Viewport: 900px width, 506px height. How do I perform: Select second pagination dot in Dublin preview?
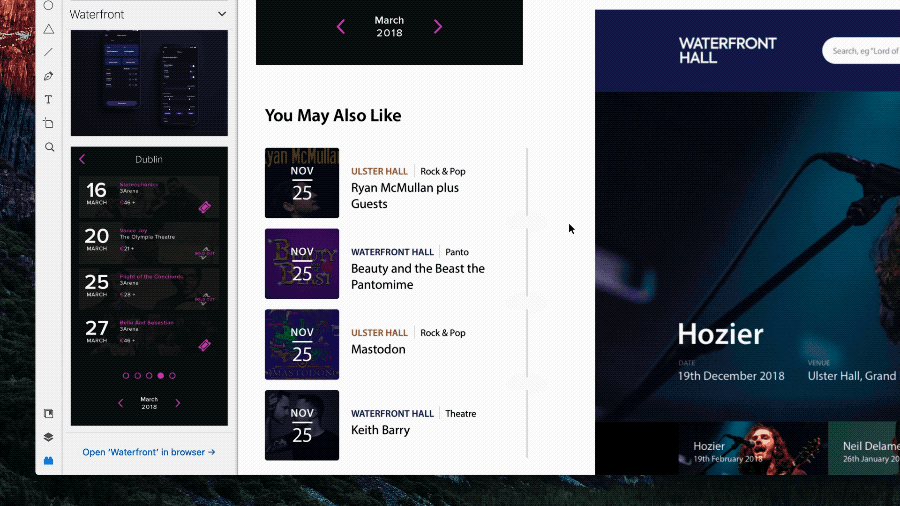click(137, 376)
